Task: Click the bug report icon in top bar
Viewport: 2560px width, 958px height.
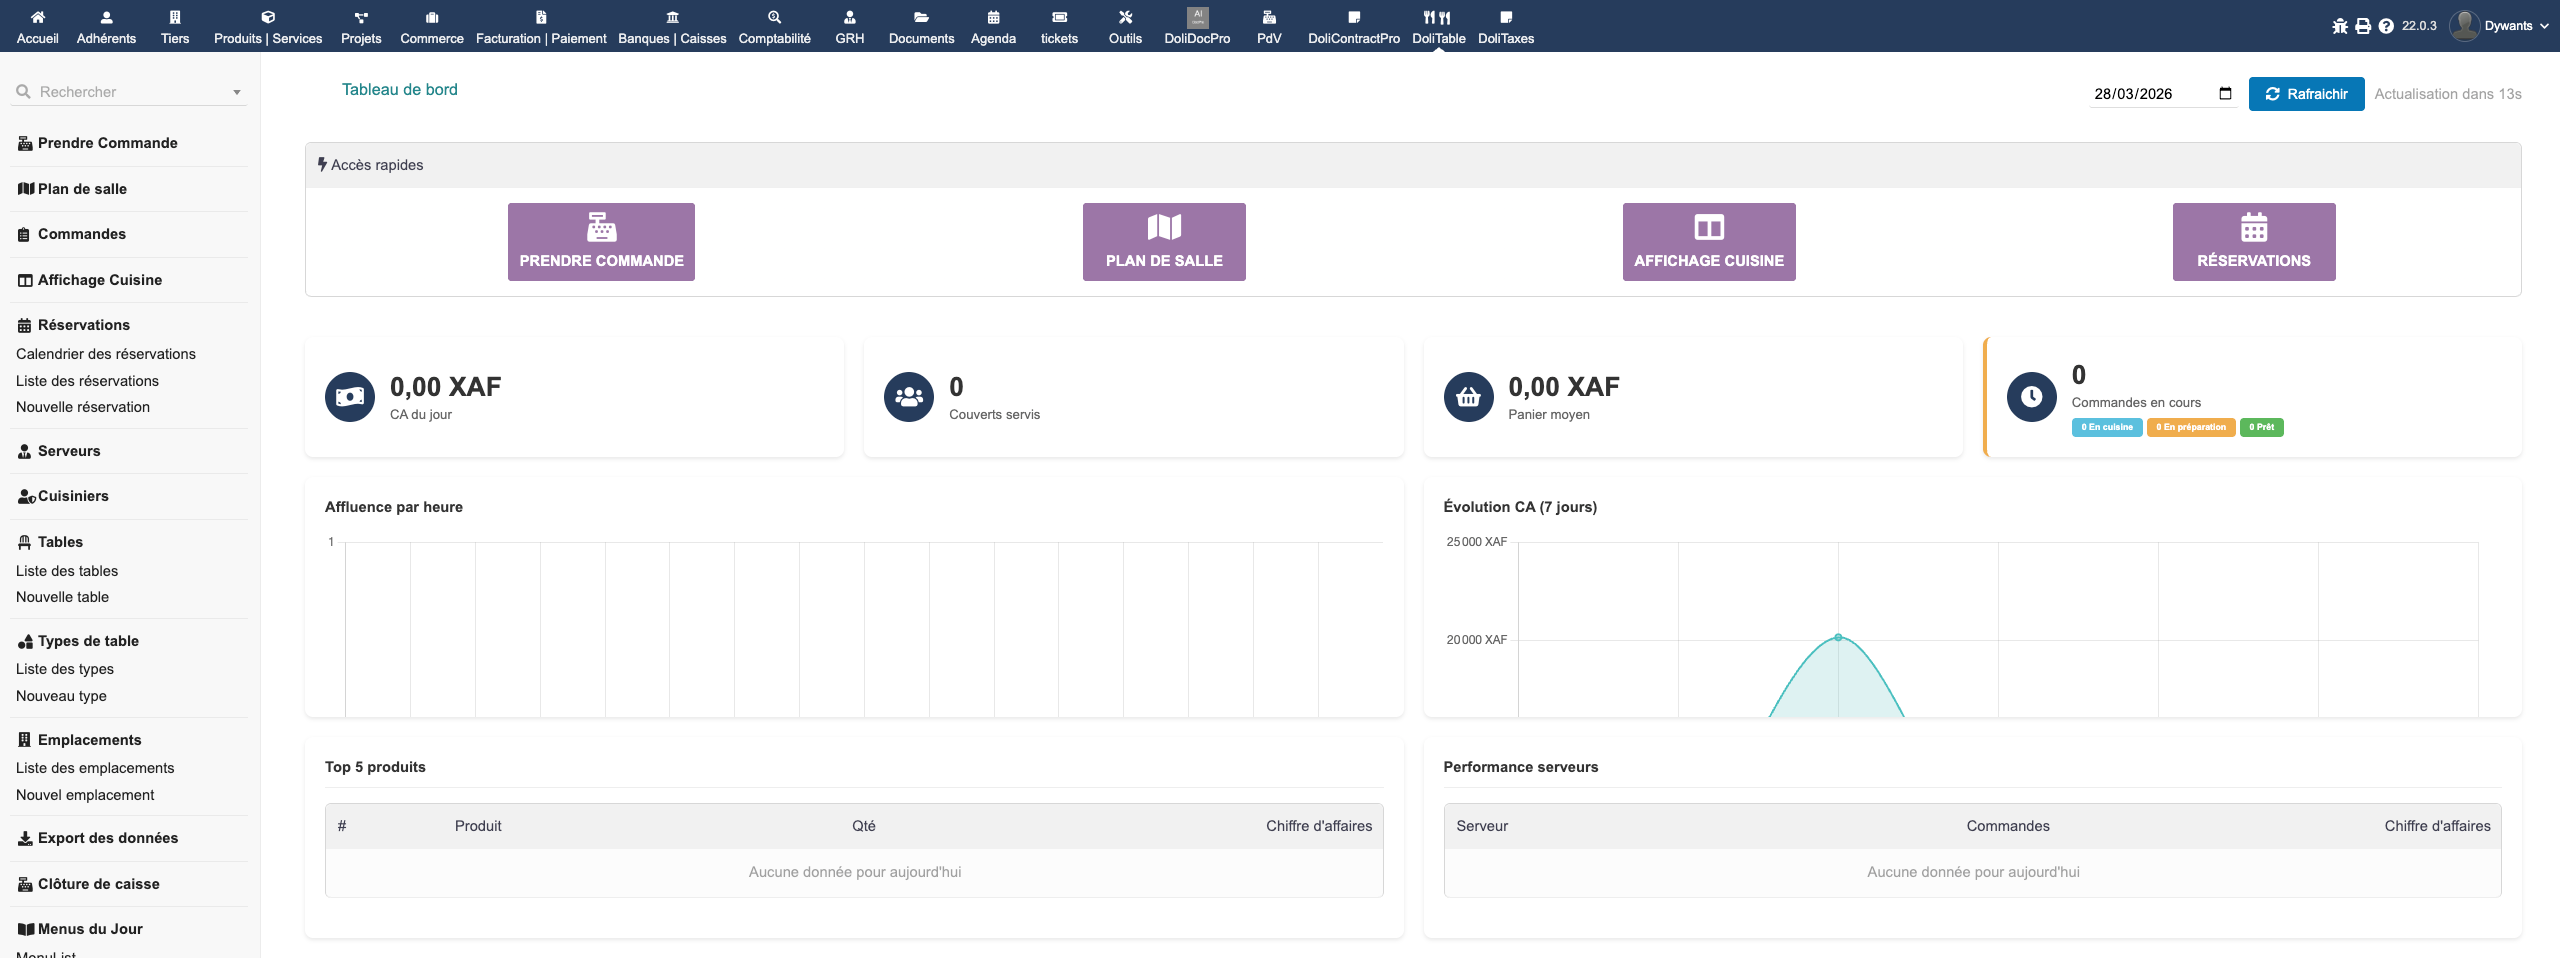Action: (x=2340, y=26)
